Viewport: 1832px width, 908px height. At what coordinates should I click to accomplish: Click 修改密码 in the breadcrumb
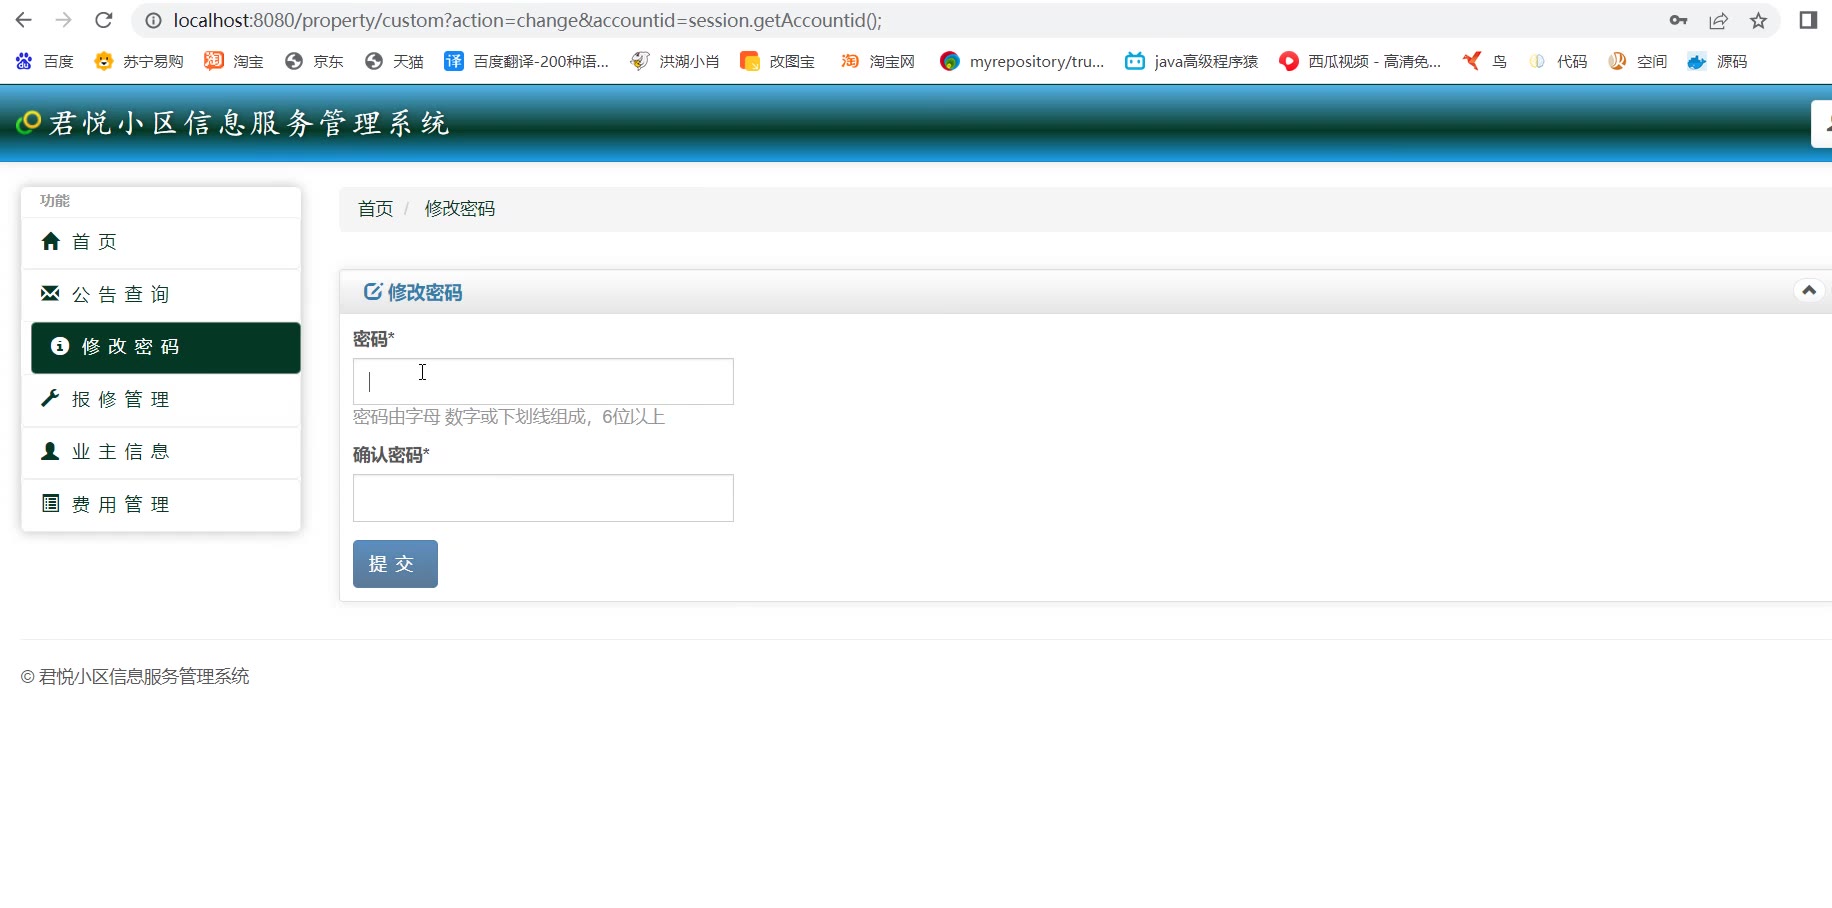click(x=460, y=208)
